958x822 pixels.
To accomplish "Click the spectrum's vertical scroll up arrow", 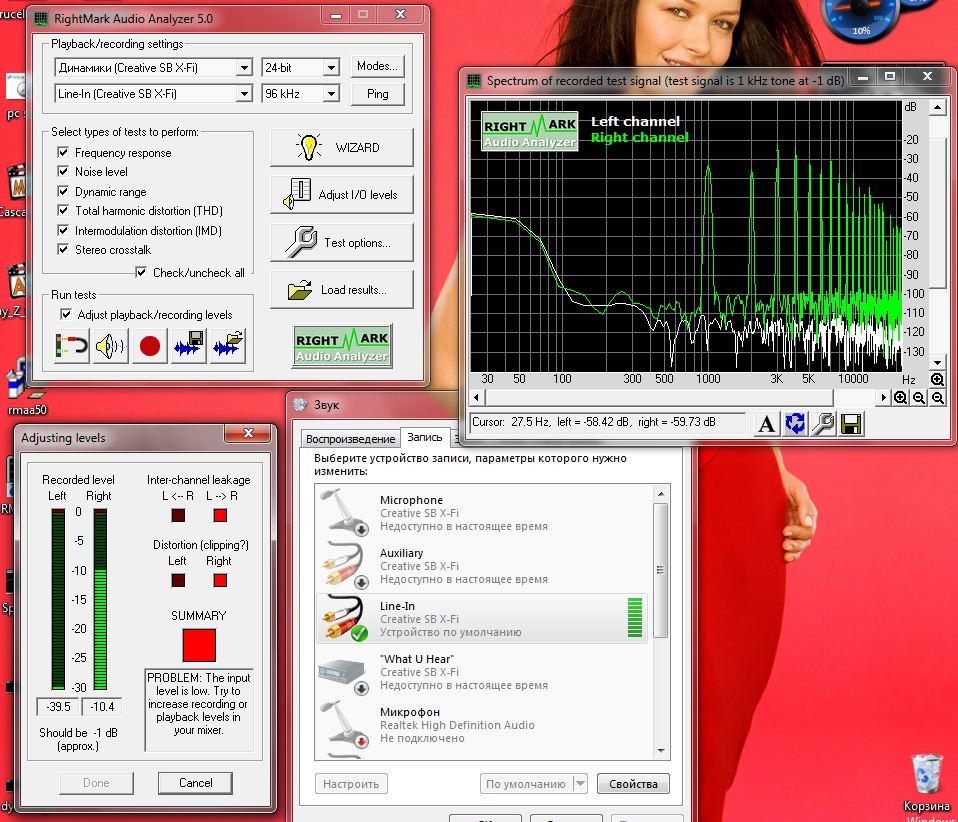I will point(937,108).
